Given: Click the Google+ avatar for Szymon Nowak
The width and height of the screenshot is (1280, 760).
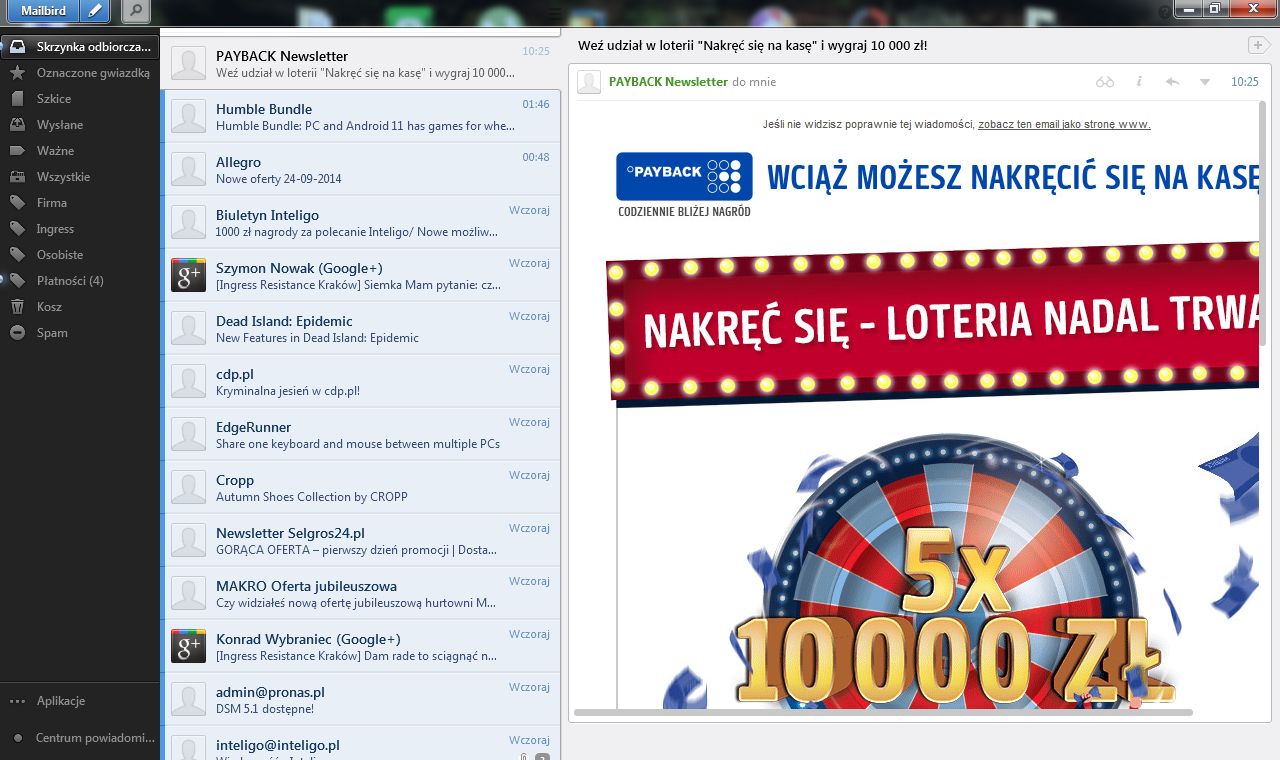Looking at the screenshot, I should click(x=188, y=275).
